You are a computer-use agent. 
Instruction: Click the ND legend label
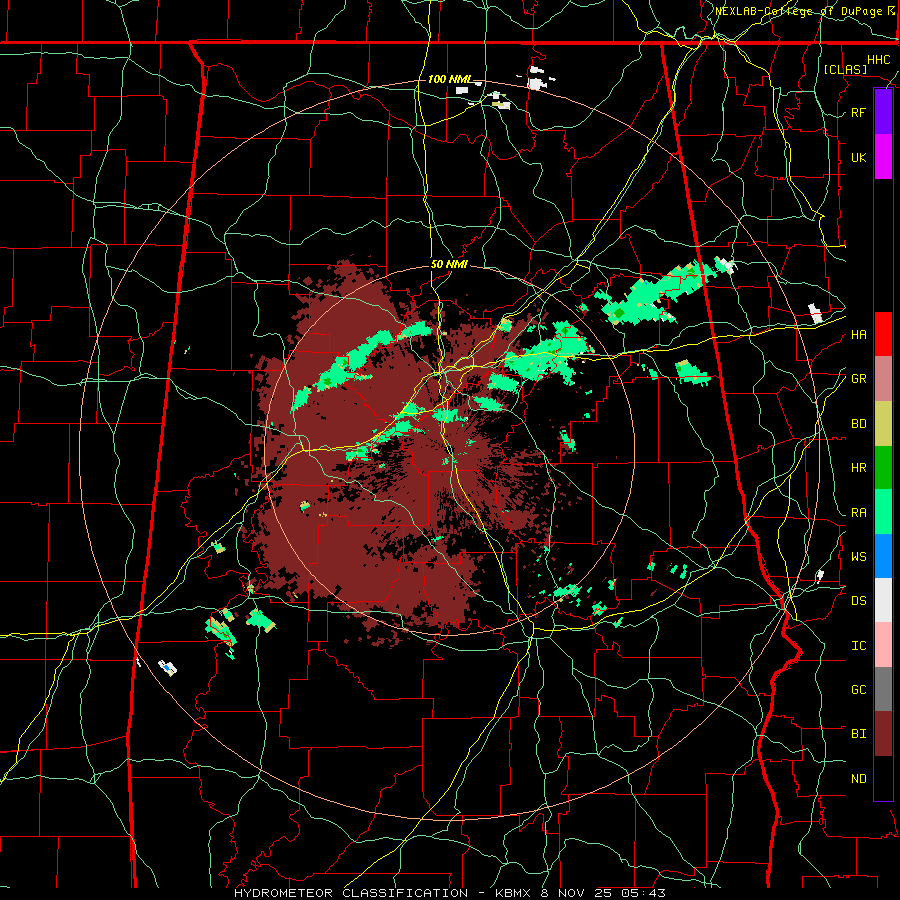858,779
